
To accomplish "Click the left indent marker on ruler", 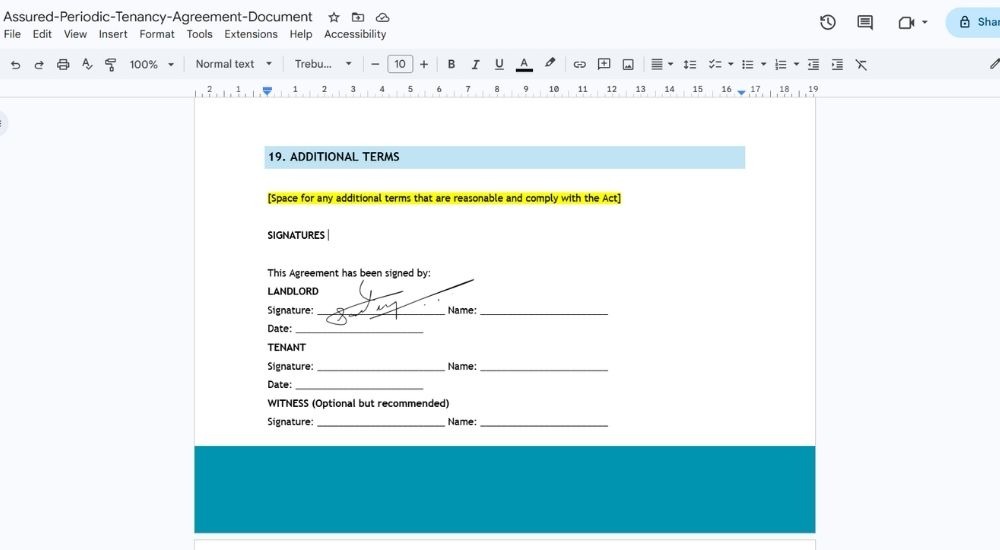I will (x=267, y=91).
